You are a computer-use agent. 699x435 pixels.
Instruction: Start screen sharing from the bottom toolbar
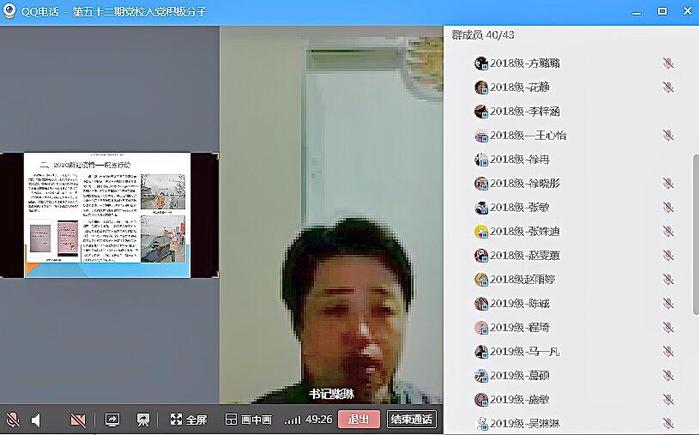[112, 420]
